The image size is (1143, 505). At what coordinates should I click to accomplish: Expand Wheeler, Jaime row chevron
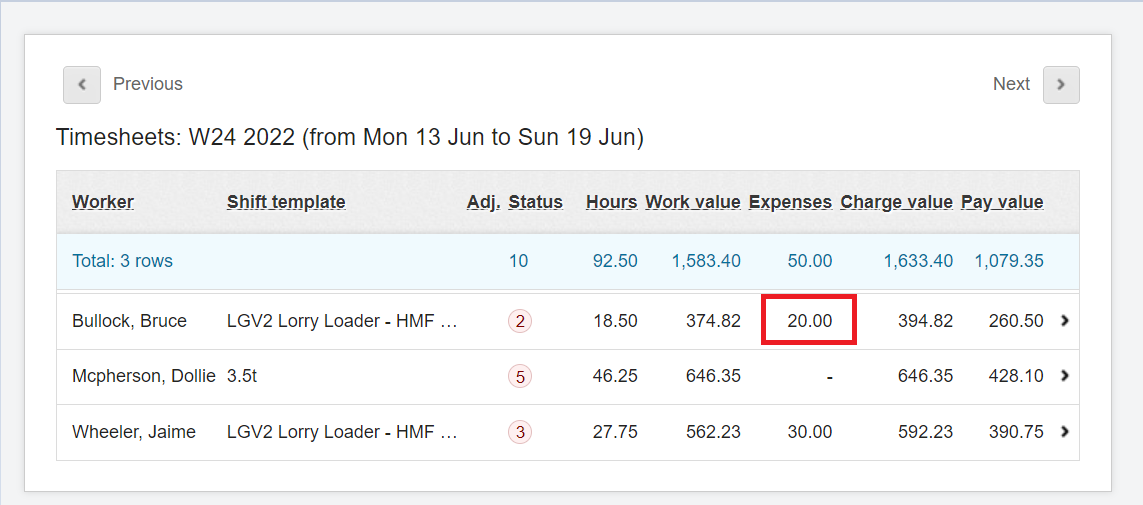tap(1064, 432)
